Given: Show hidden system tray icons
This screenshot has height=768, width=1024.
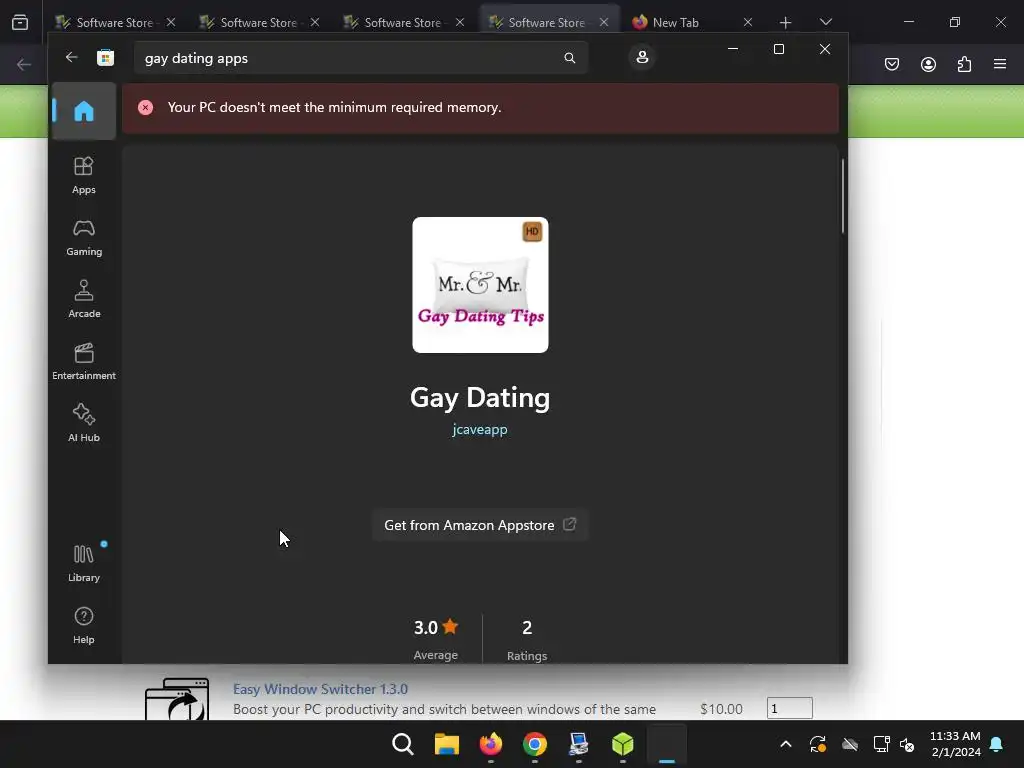Looking at the screenshot, I should pyautogui.click(x=786, y=744).
